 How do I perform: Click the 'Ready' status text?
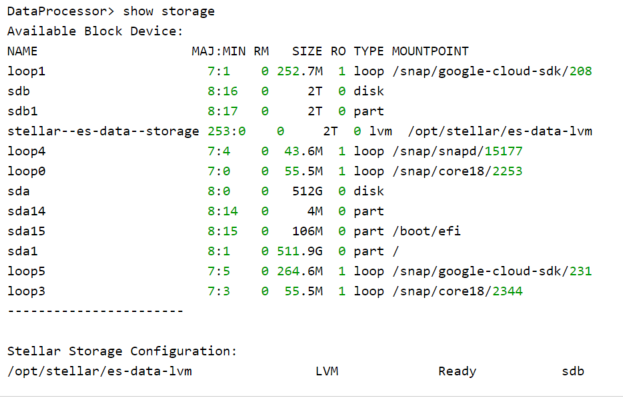tap(457, 371)
